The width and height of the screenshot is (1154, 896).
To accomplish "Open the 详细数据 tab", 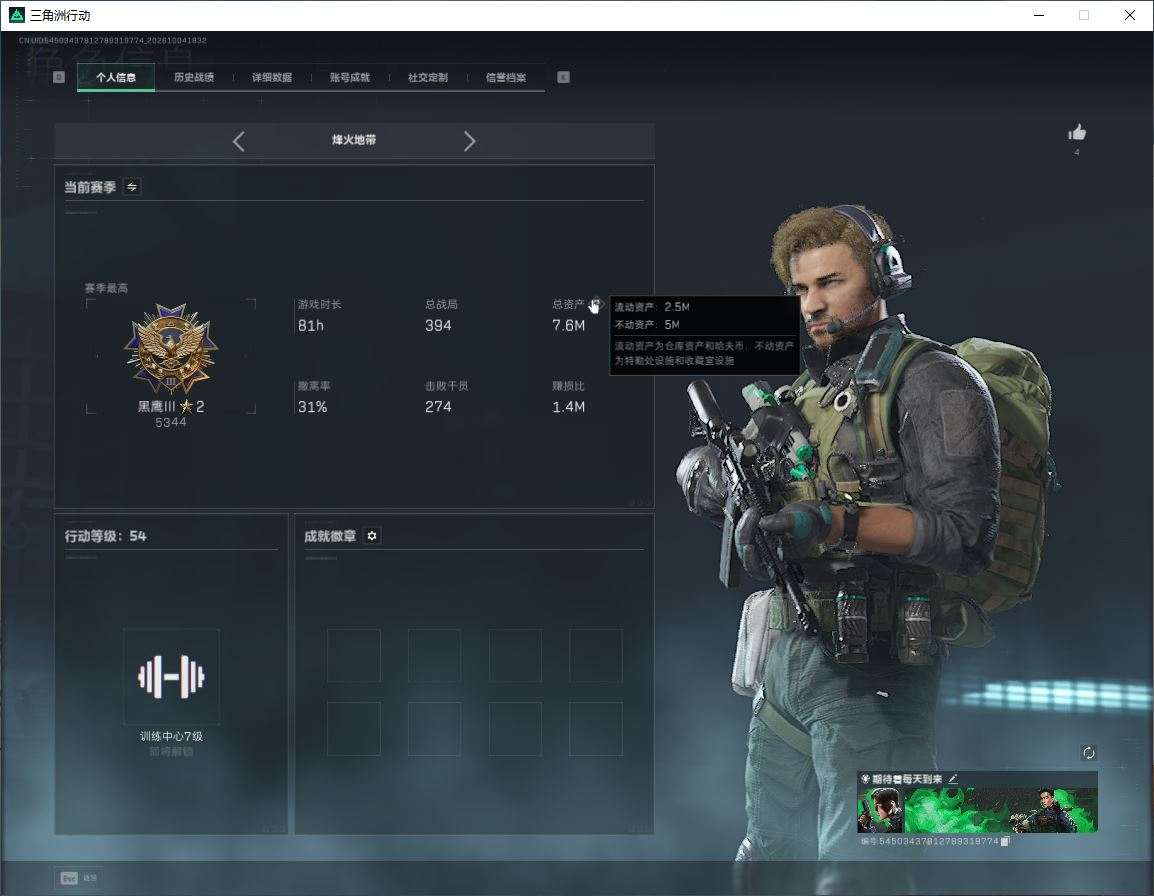I will (x=272, y=77).
